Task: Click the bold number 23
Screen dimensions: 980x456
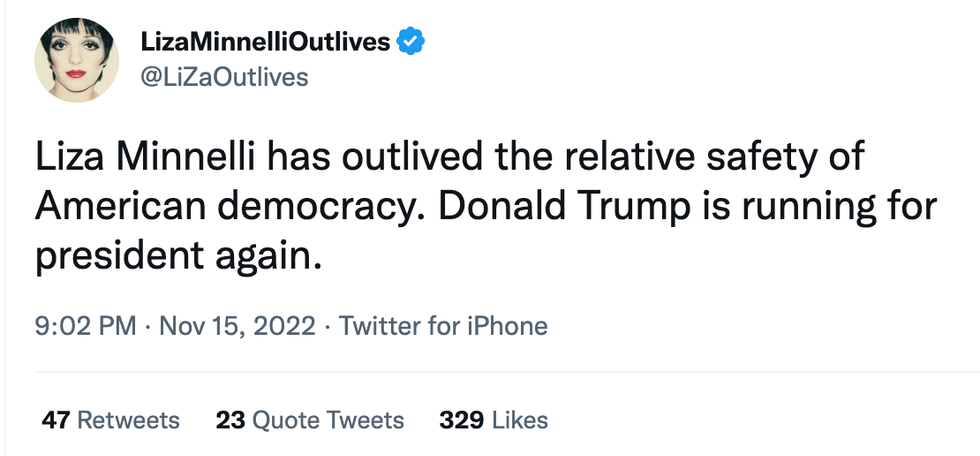Action: point(229,420)
